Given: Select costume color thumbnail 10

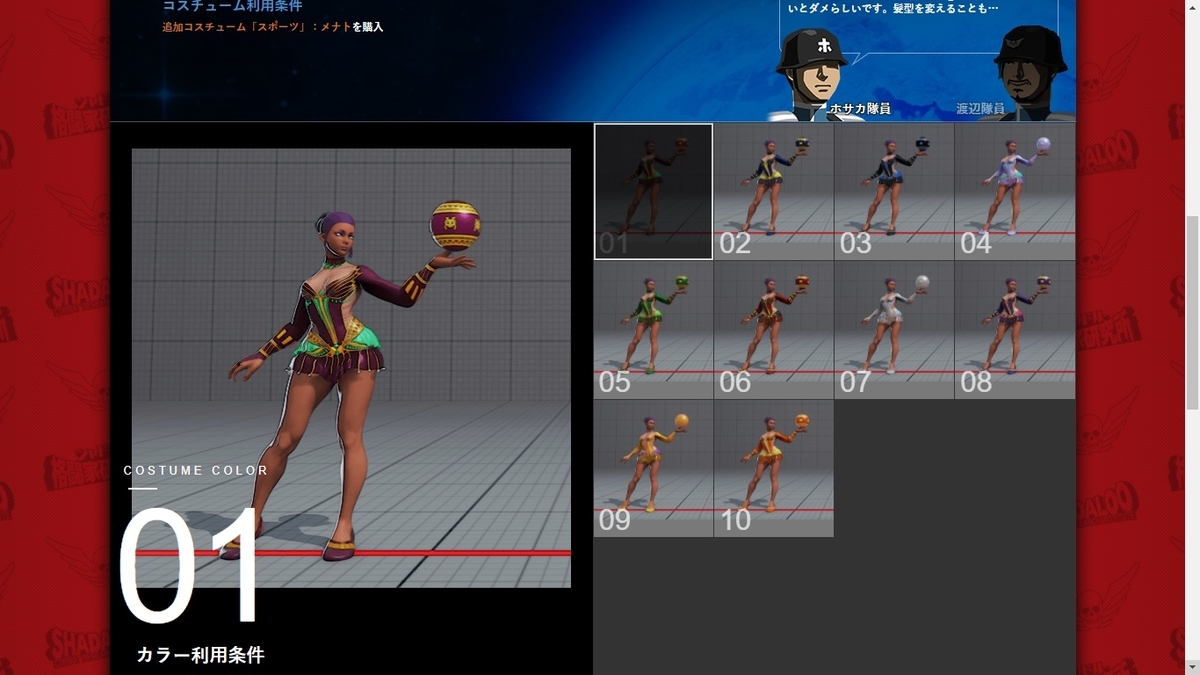Looking at the screenshot, I should pyautogui.click(x=774, y=469).
